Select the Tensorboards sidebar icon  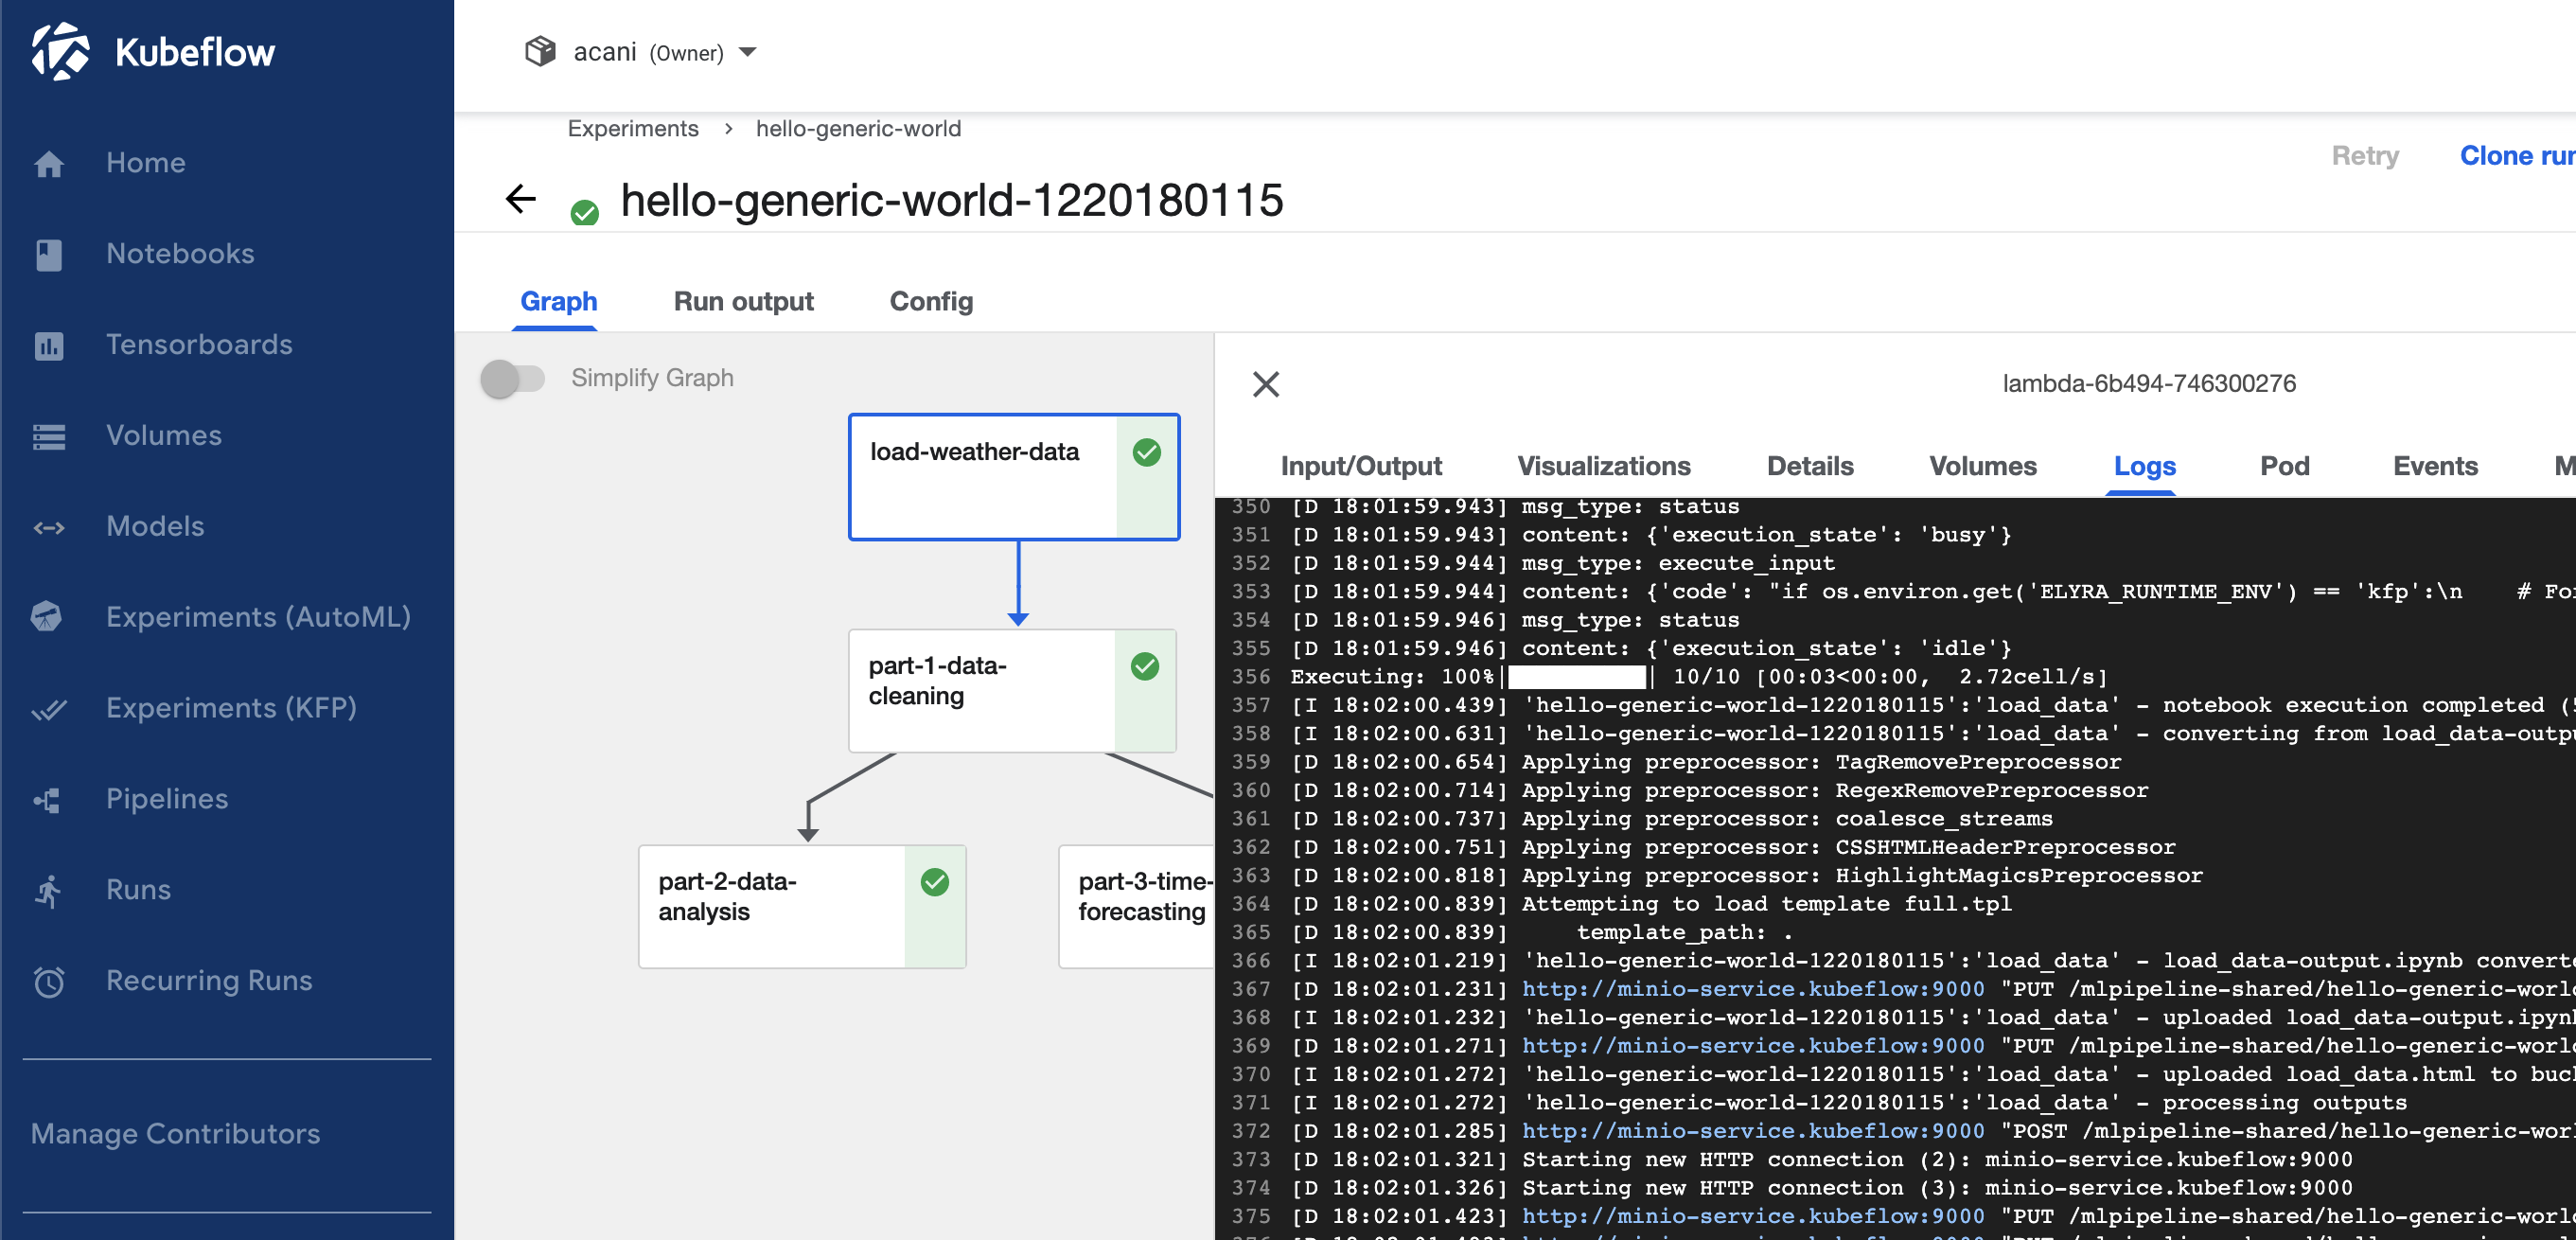pyautogui.click(x=49, y=345)
